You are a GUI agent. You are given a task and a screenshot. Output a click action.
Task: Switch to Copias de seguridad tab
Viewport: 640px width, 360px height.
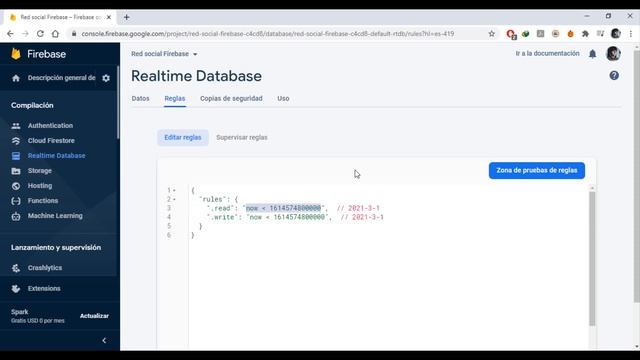tap(231, 98)
